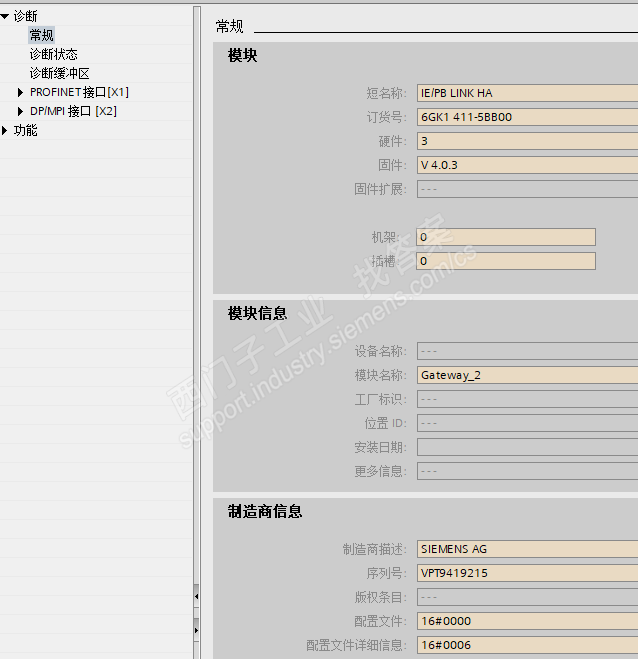Select 常规 in the navigation tree
The image size is (638, 659).
click(42, 35)
